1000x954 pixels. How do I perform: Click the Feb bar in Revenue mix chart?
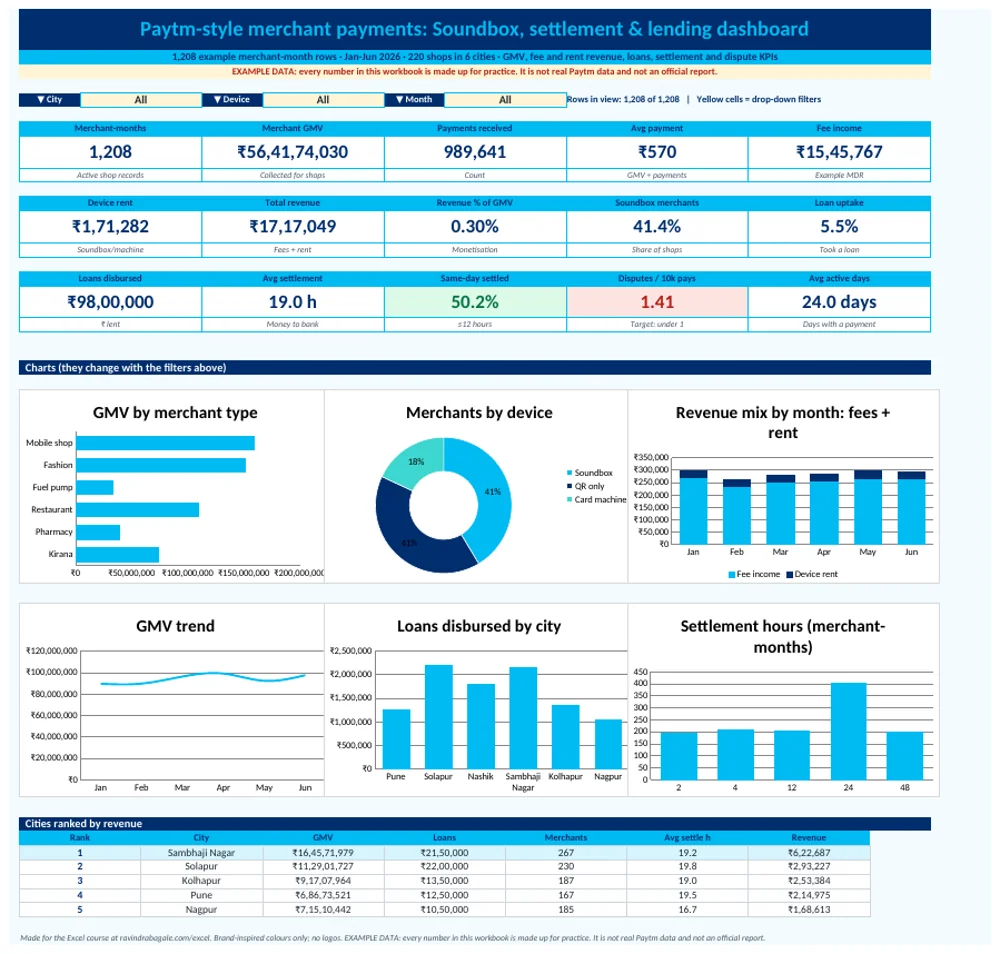coord(737,511)
